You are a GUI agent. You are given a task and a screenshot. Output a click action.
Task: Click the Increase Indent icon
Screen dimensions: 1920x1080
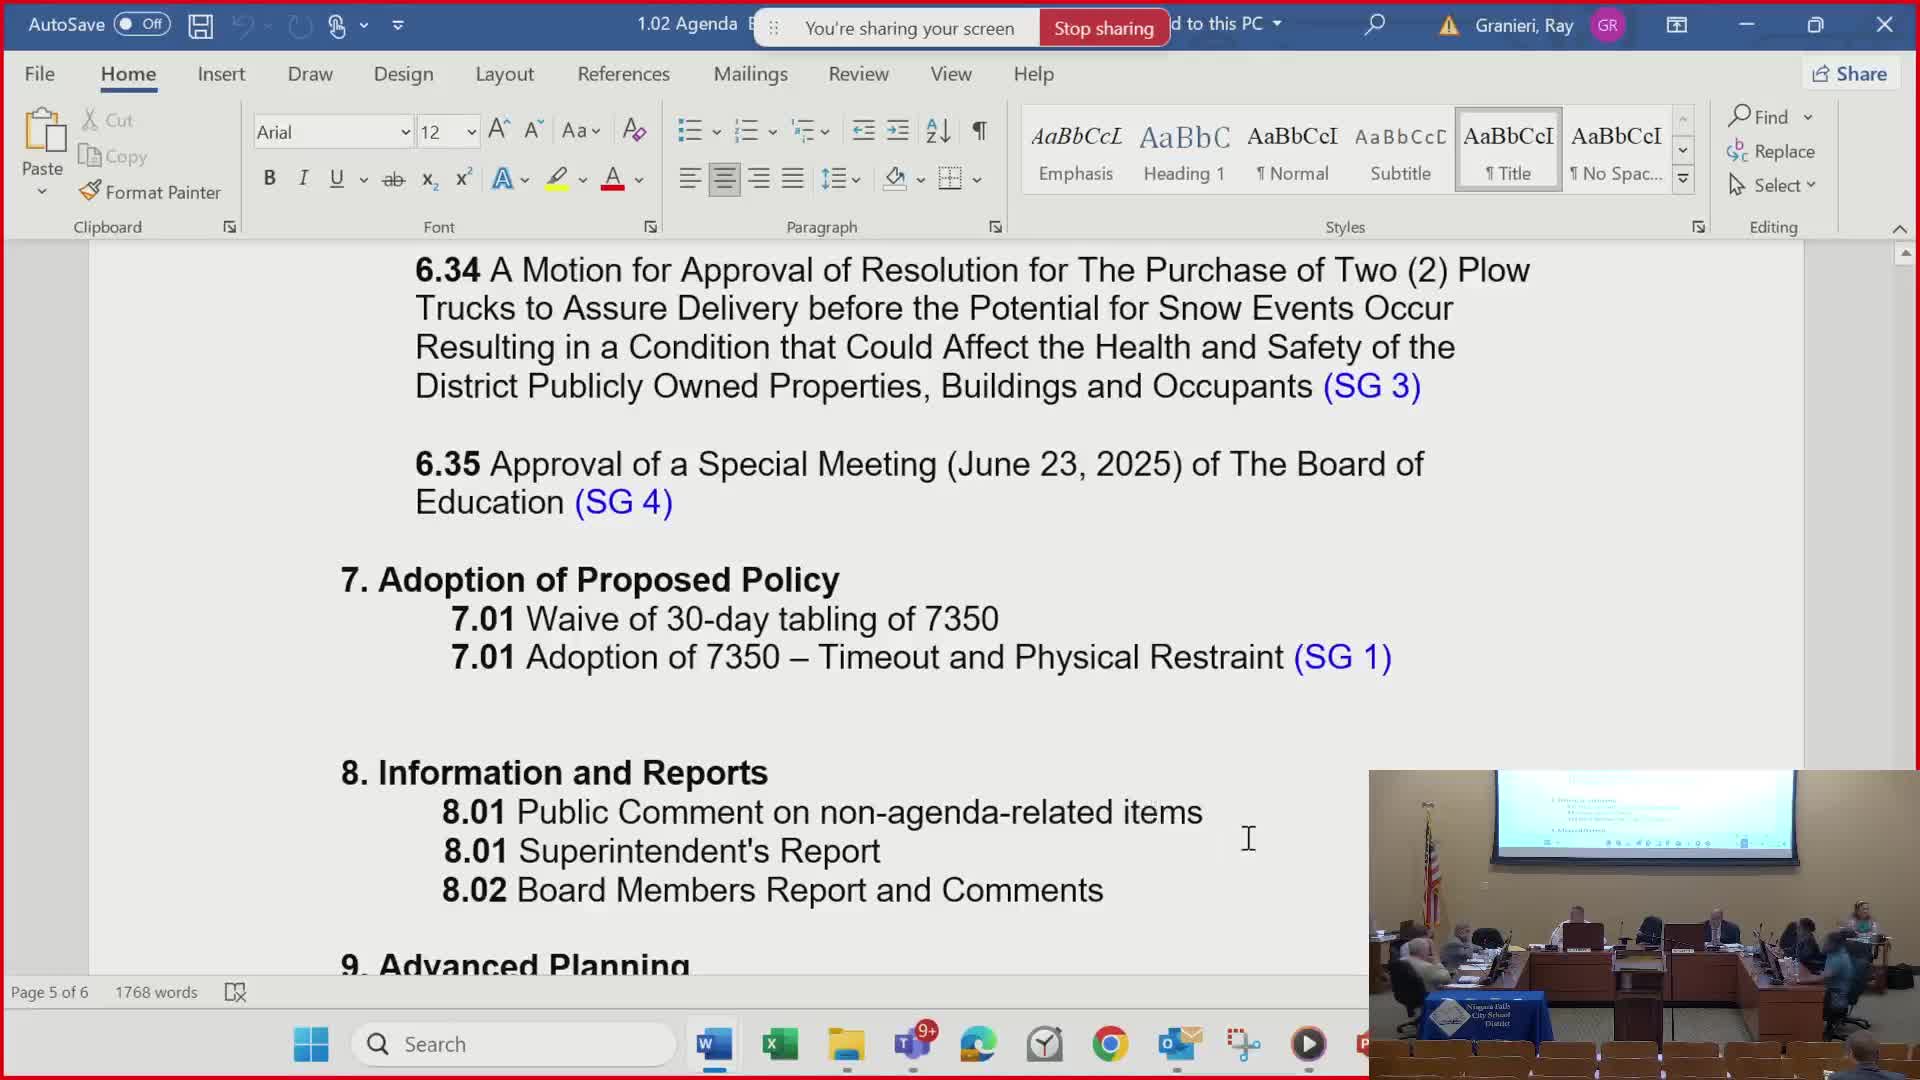coord(898,131)
